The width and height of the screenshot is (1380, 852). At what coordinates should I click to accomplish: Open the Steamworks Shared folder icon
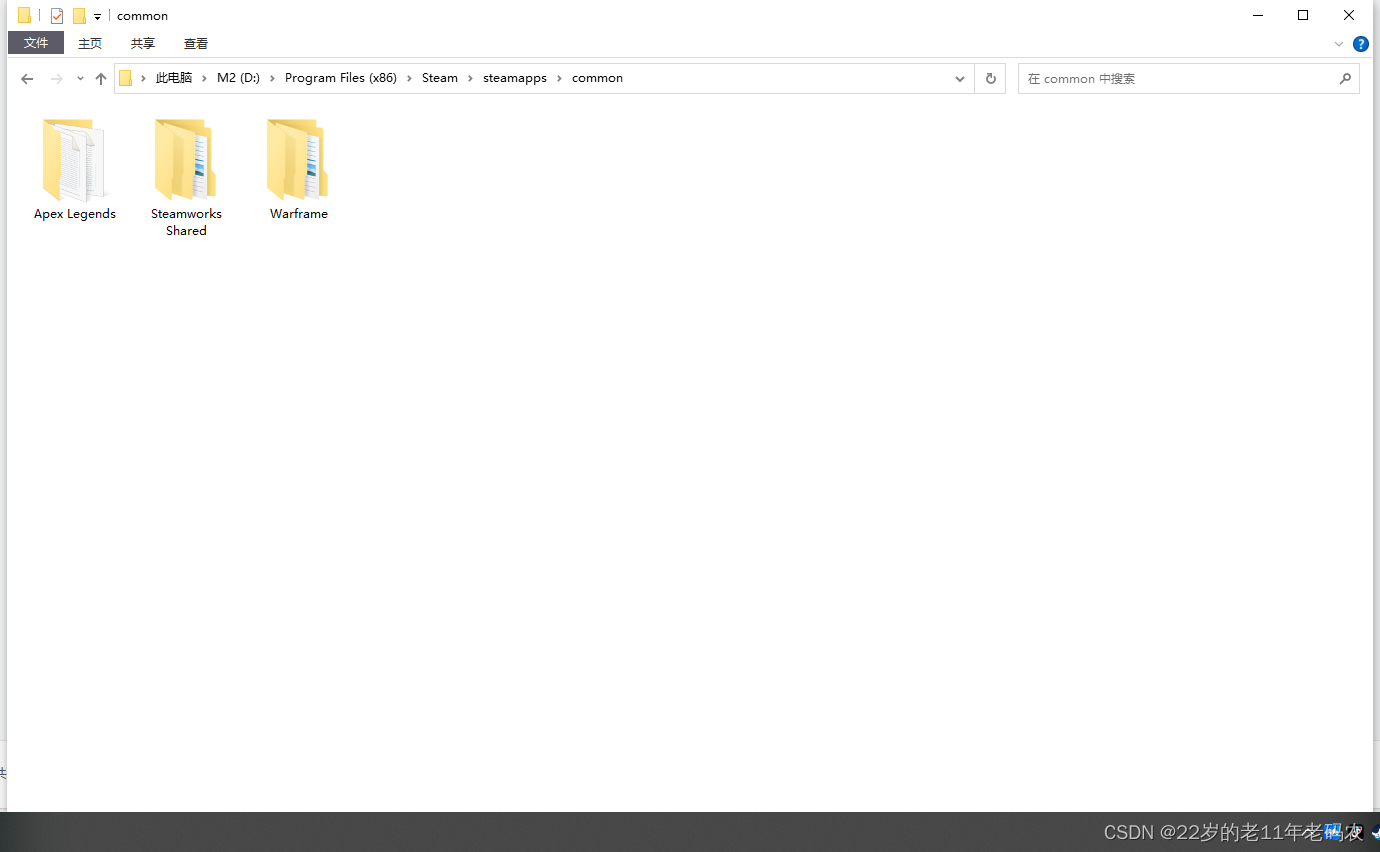(x=186, y=160)
